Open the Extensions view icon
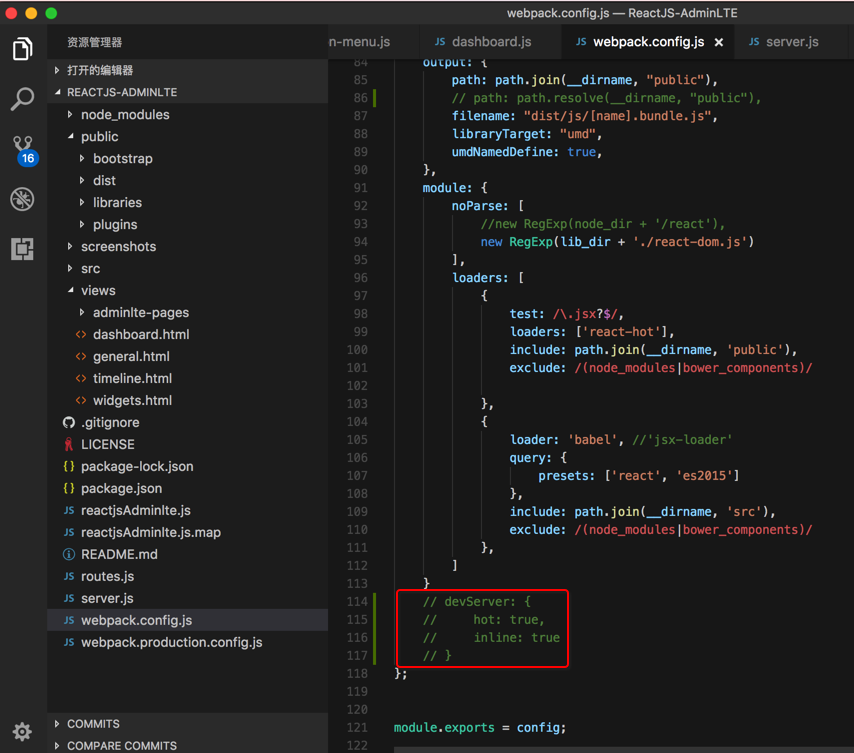The image size is (854, 753). (22, 249)
